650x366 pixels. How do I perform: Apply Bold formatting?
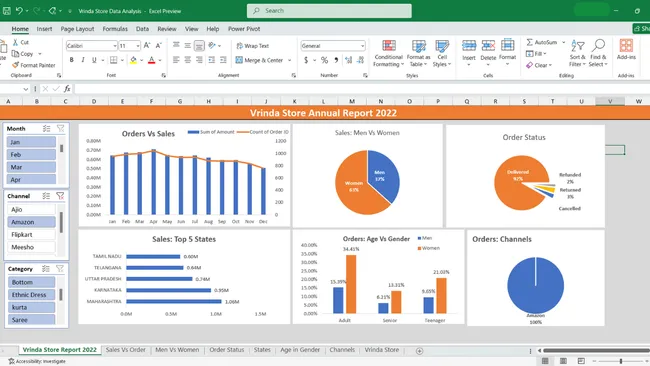[x=71, y=60]
